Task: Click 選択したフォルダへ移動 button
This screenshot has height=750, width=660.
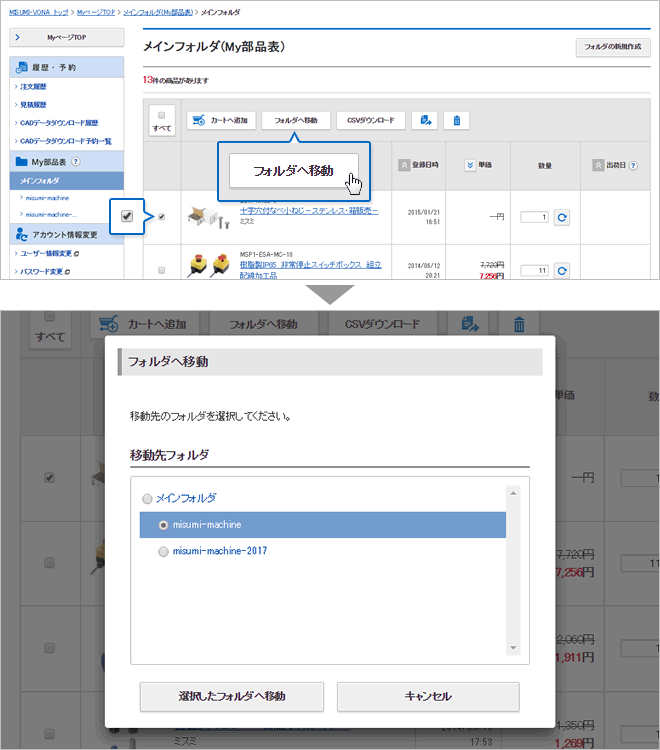Action: (232, 696)
